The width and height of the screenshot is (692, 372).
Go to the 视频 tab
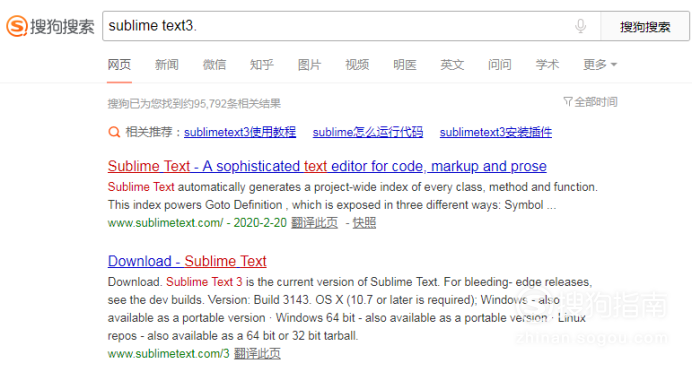[x=357, y=65]
